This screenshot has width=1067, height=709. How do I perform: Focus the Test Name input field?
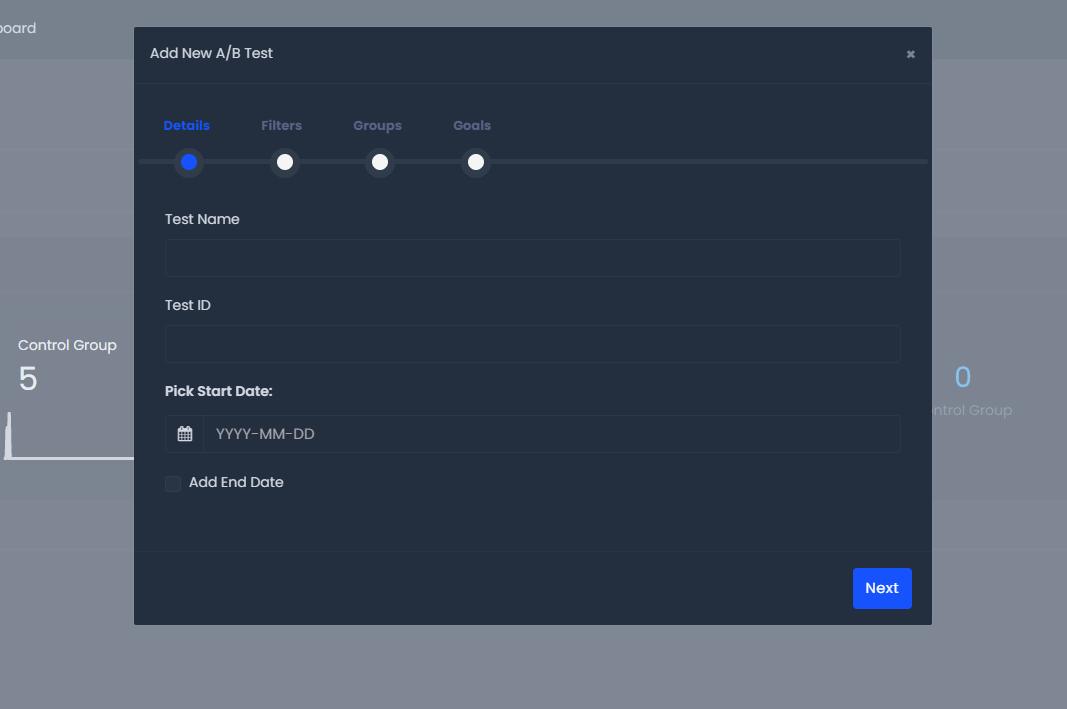click(x=533, y=258)
